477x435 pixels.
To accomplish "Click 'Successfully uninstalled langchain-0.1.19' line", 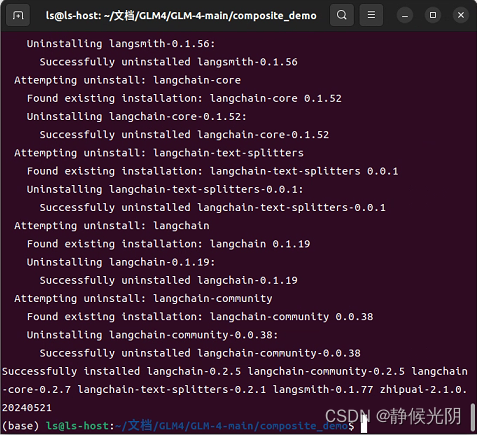I will 169,280.
